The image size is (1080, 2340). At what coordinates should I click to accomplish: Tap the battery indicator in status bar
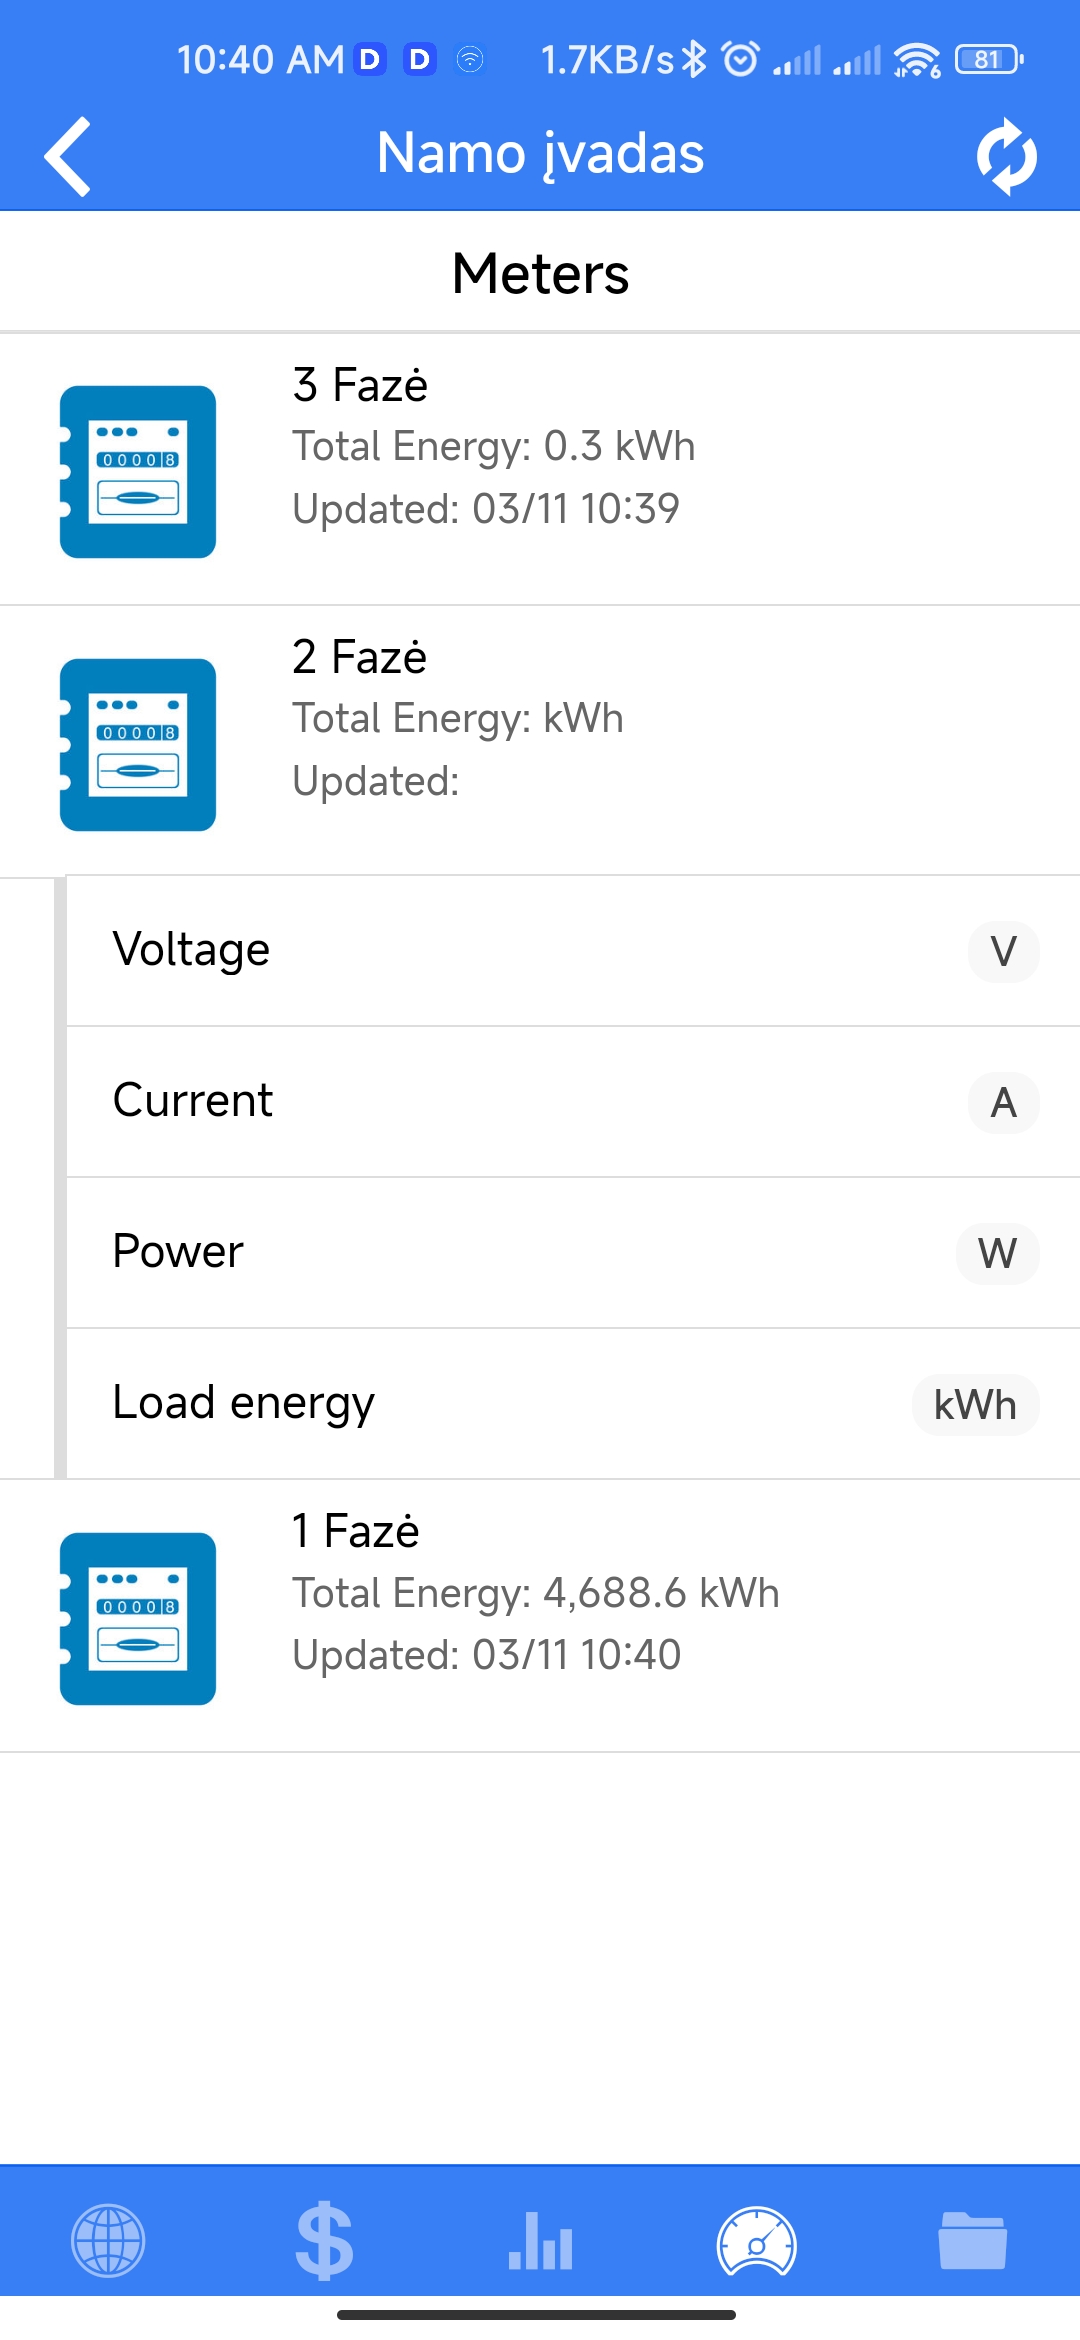(x=989, y=60)
